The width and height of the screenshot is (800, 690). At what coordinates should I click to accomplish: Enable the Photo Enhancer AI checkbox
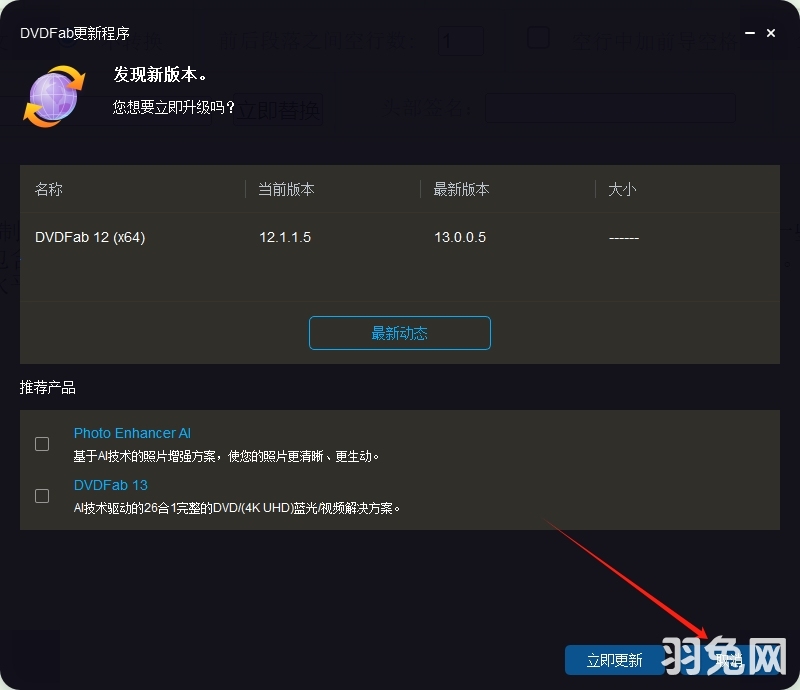[41, 443]
